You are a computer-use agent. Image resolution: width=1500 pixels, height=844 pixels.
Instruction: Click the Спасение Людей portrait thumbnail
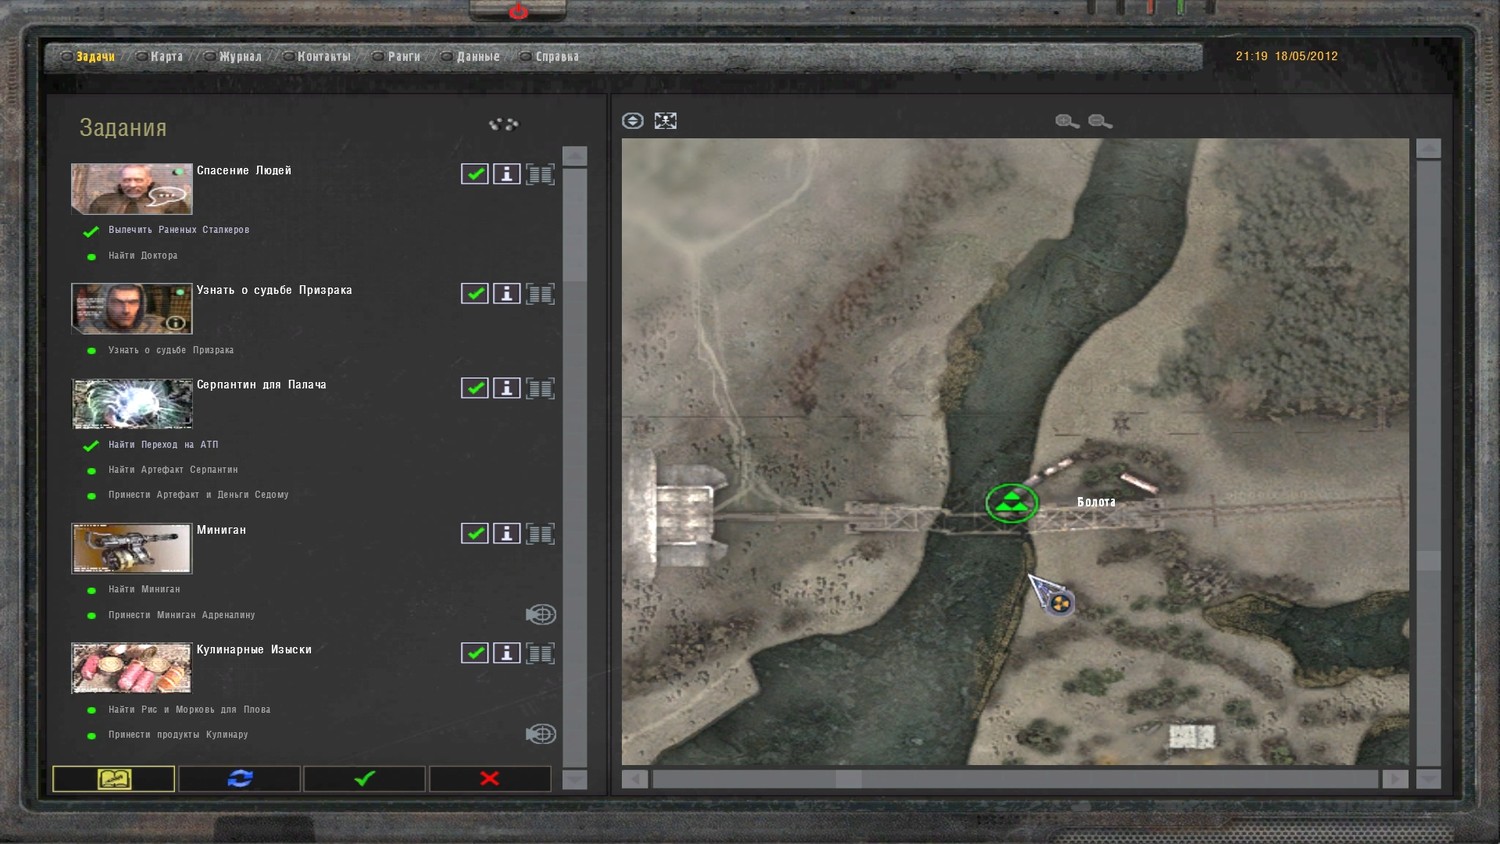pos(132,188)
